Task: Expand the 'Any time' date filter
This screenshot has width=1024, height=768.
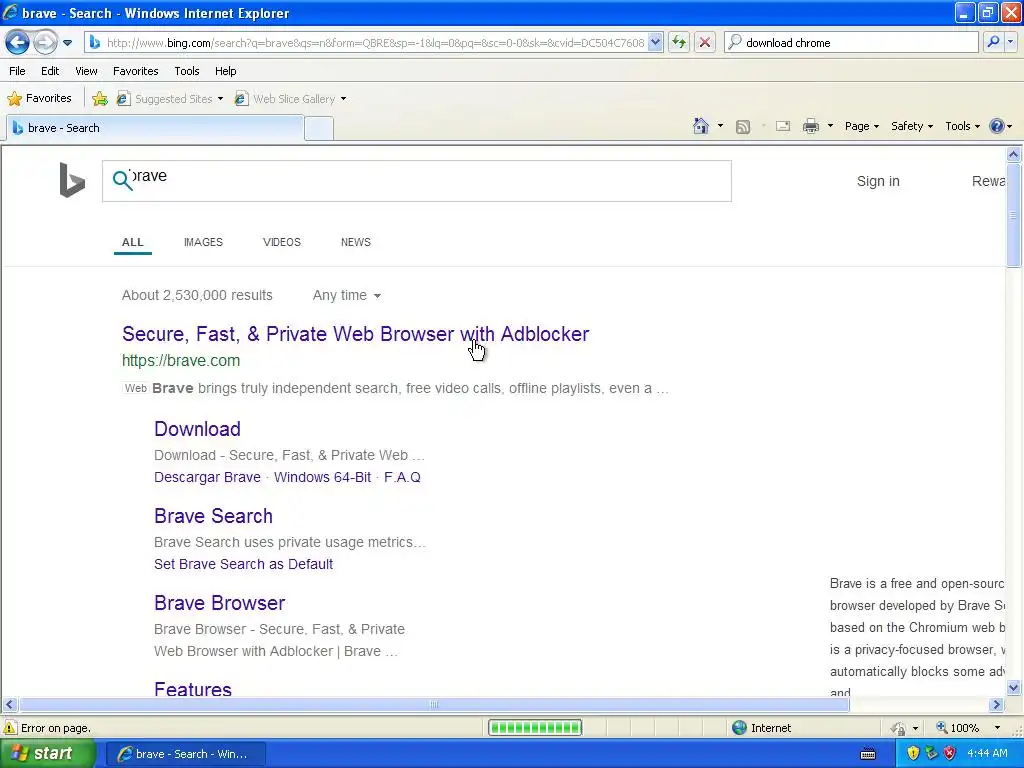Action: tap(346, 295)
